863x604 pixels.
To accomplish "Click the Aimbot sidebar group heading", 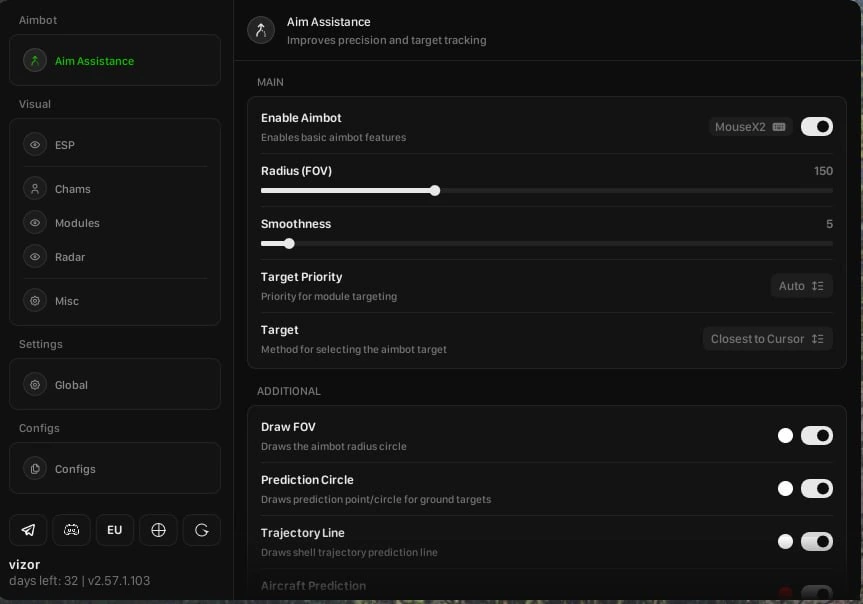I will point(37,20).
